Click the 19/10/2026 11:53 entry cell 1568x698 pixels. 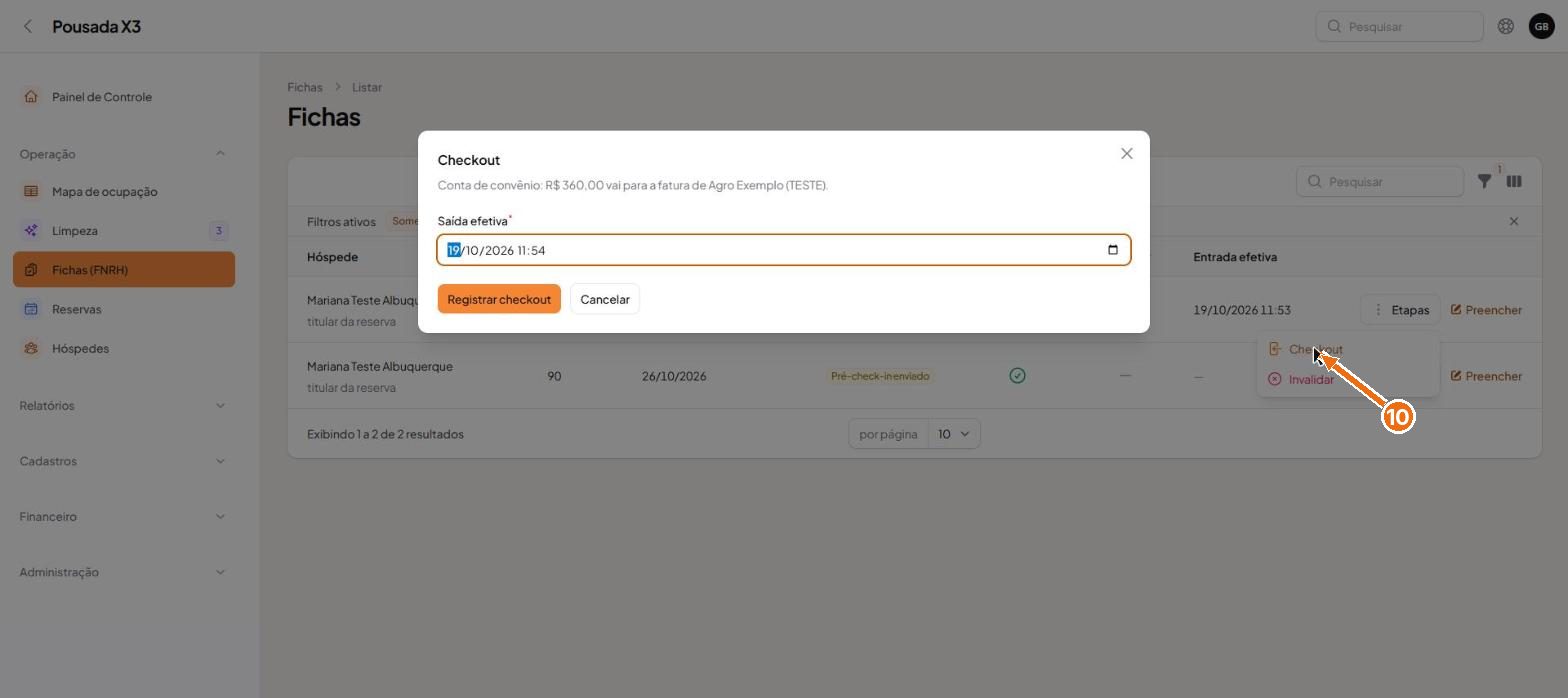click(1241, 310)
